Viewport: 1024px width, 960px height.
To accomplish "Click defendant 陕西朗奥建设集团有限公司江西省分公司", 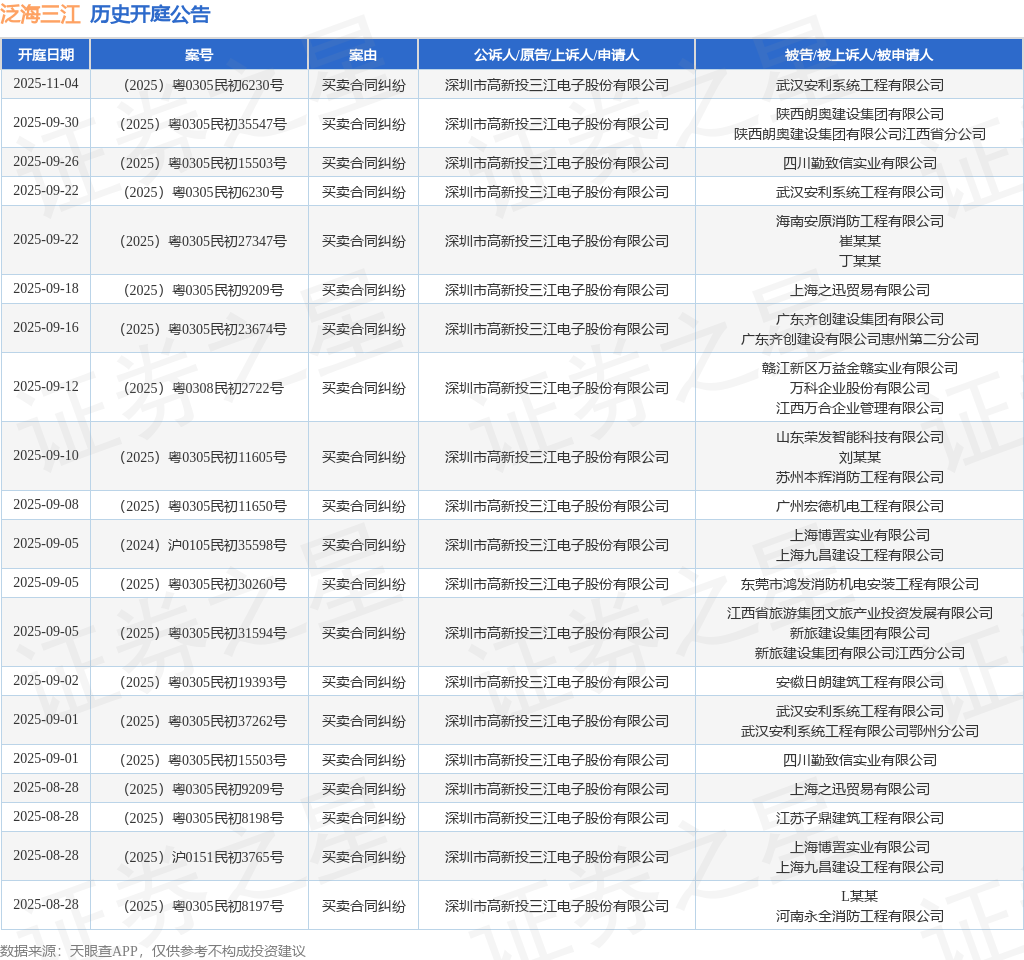I will click(x=859, y=134).
